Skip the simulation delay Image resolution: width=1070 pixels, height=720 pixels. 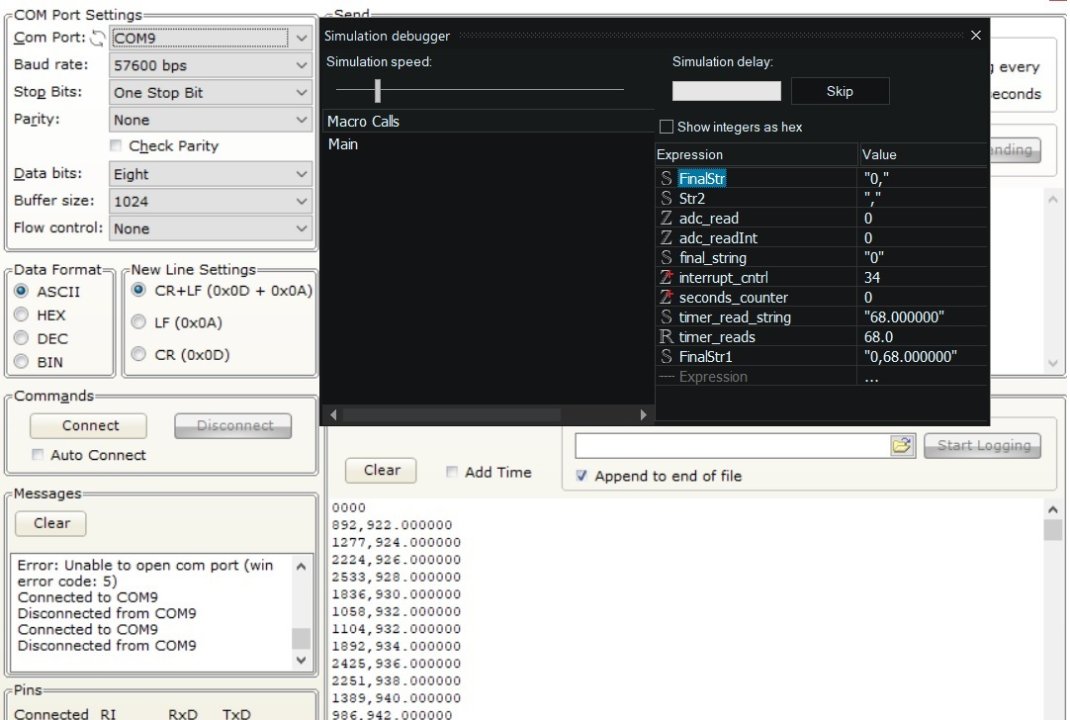[x=840, y=91]
